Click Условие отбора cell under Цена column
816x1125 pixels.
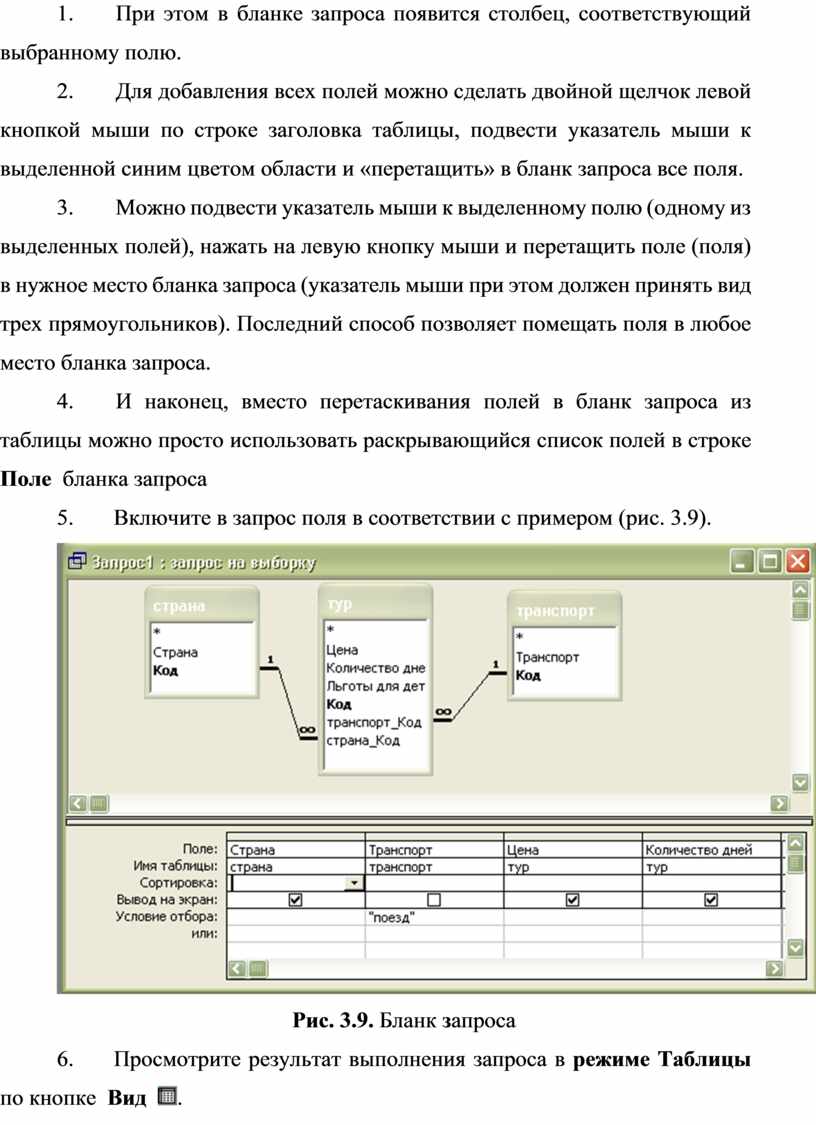(573, 917)
